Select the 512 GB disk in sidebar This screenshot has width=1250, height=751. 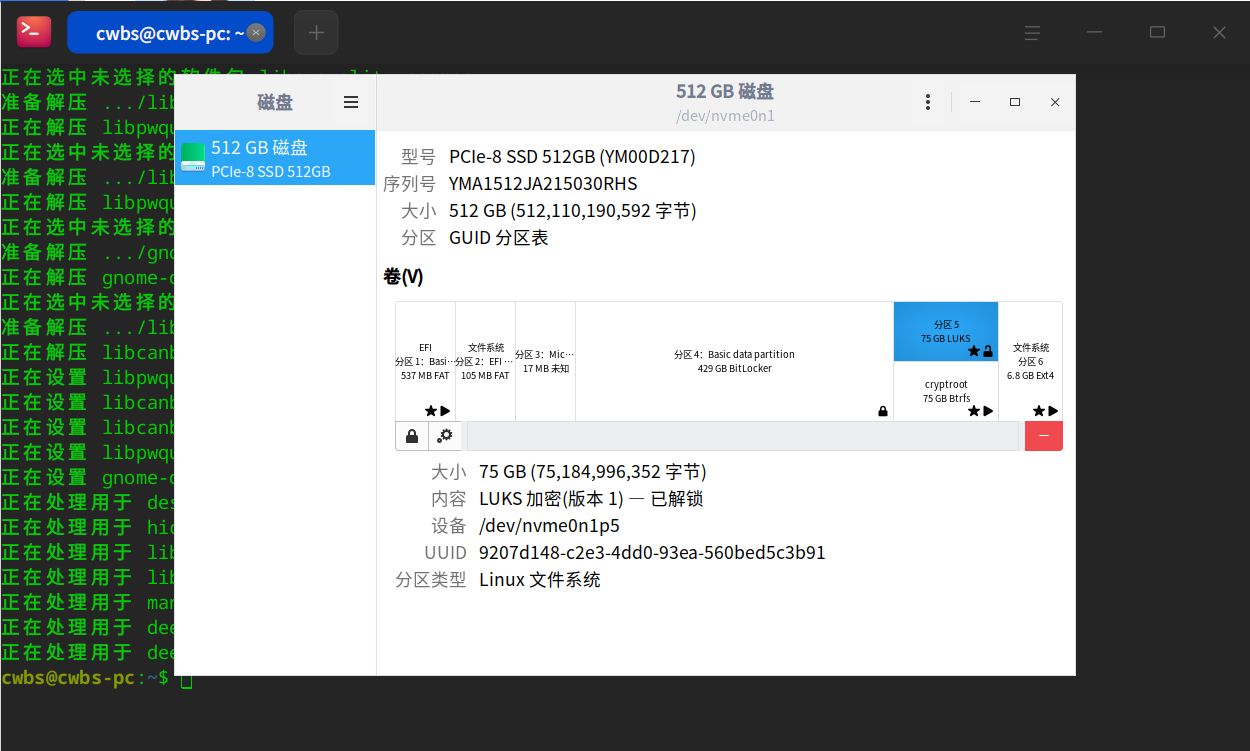(x=275, y=158)
